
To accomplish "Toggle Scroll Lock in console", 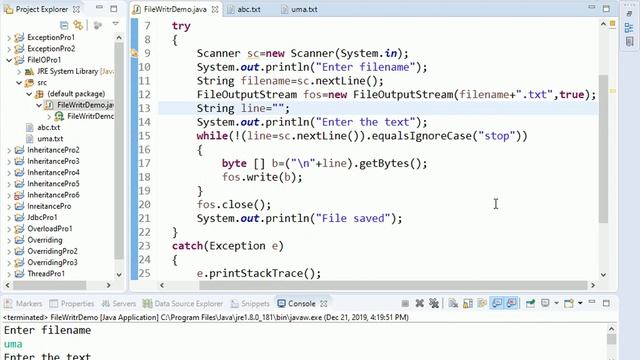I will click(x=468, y=303).
